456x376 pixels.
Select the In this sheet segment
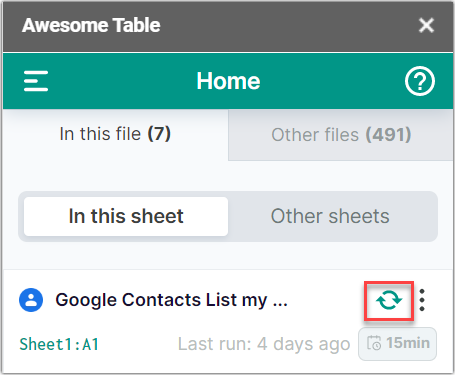tap(126, 216)
